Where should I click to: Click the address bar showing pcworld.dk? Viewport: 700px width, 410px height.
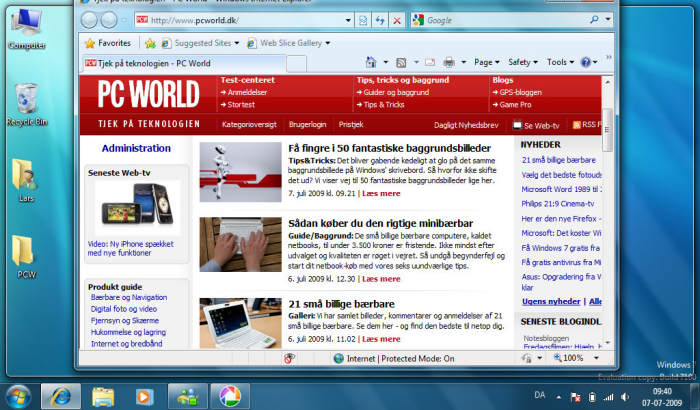(x=239, y=20)
